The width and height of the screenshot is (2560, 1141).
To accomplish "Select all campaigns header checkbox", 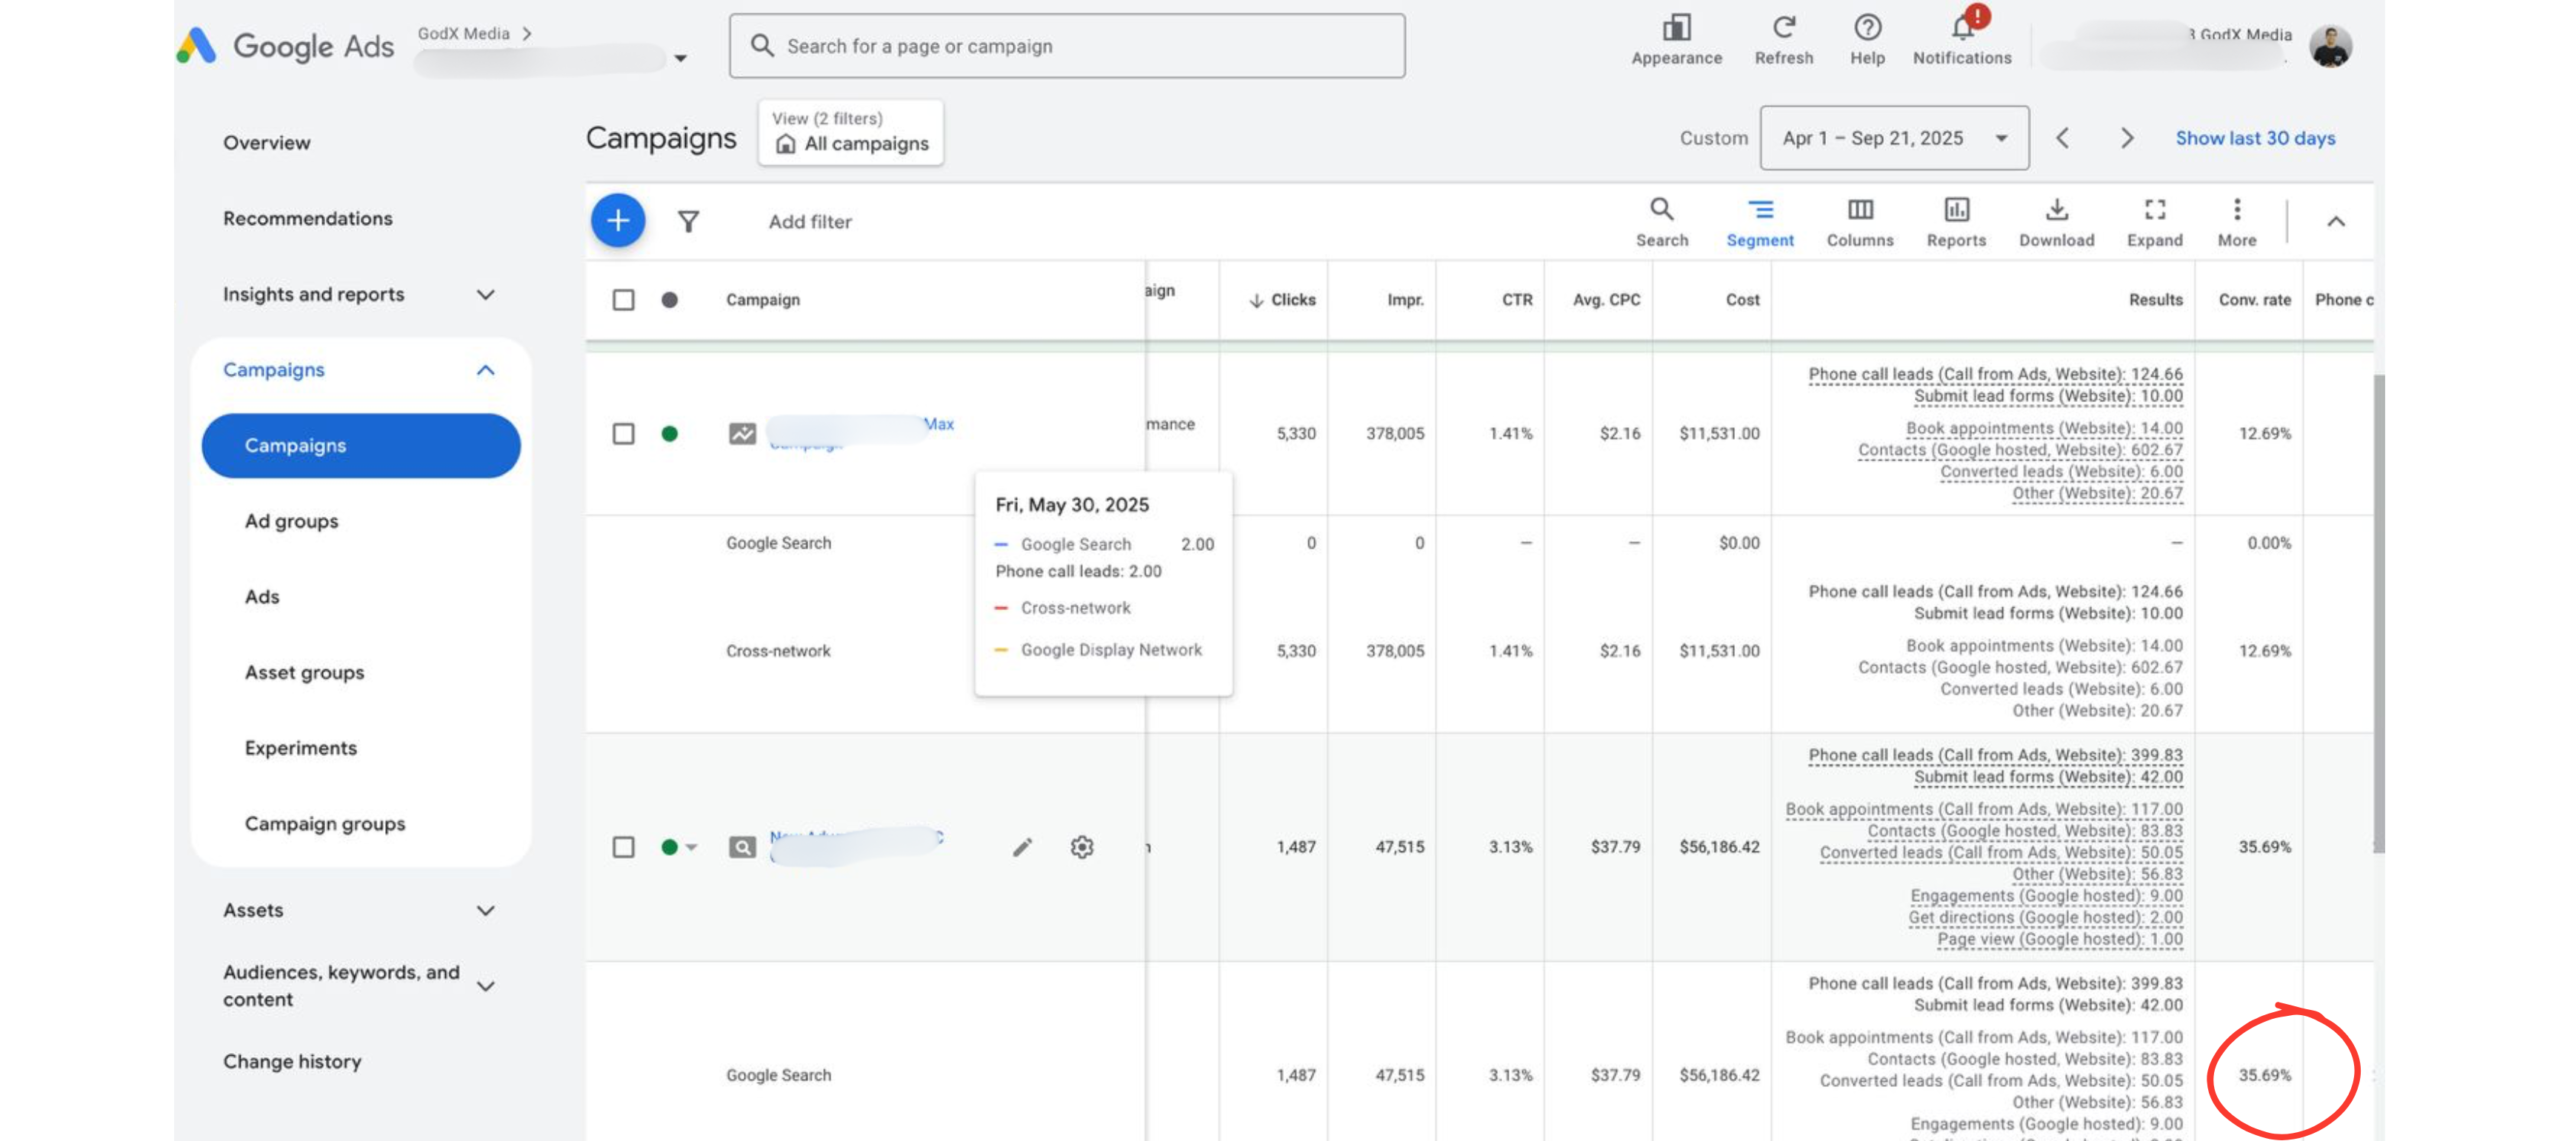I will (x=622, y=299).
